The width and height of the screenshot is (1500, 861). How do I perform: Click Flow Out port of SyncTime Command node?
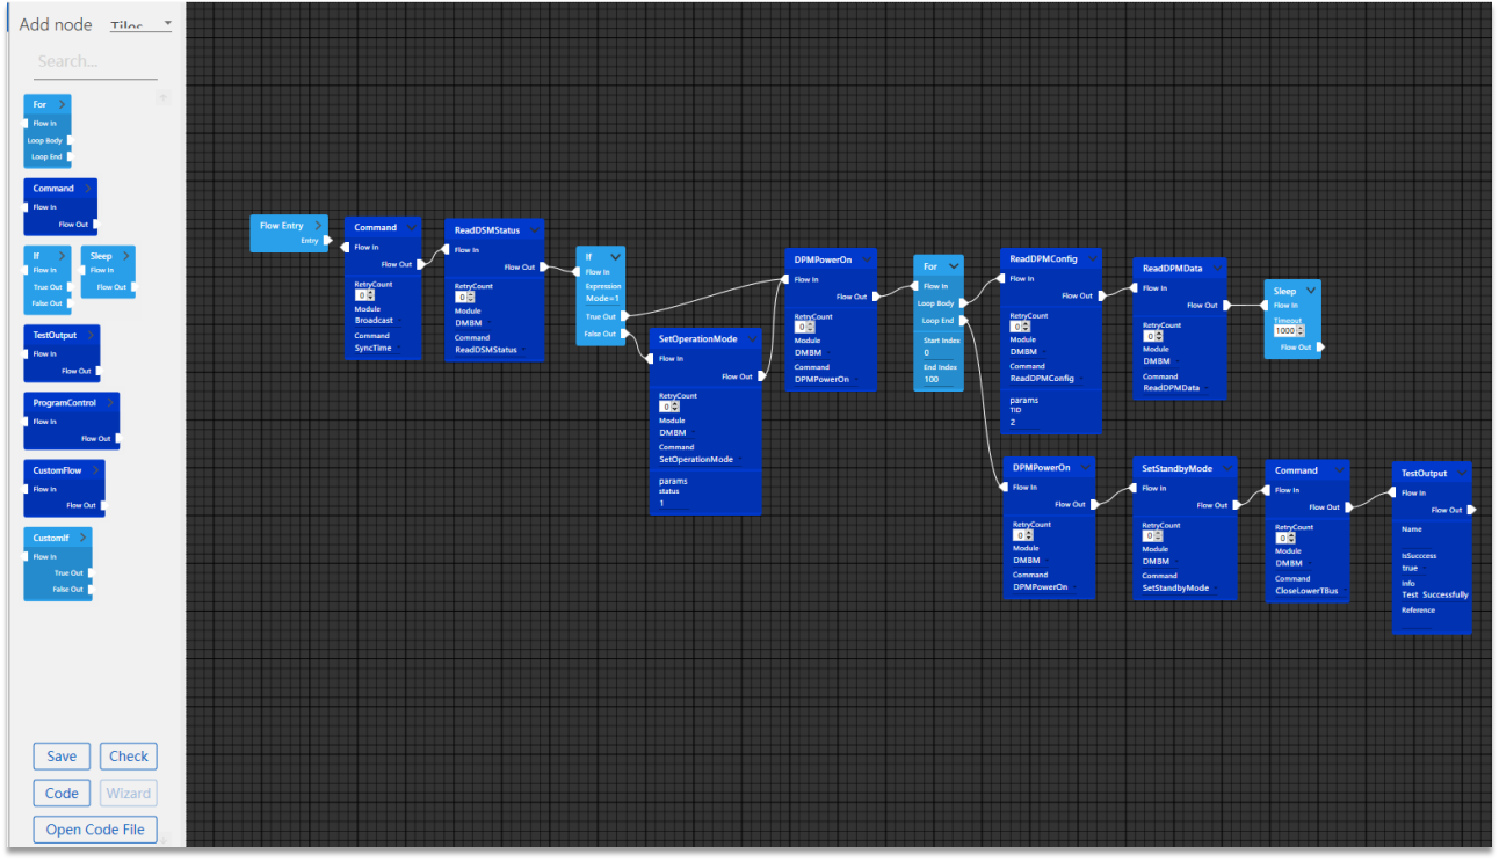pyautogui.click(x=421, y=264)
